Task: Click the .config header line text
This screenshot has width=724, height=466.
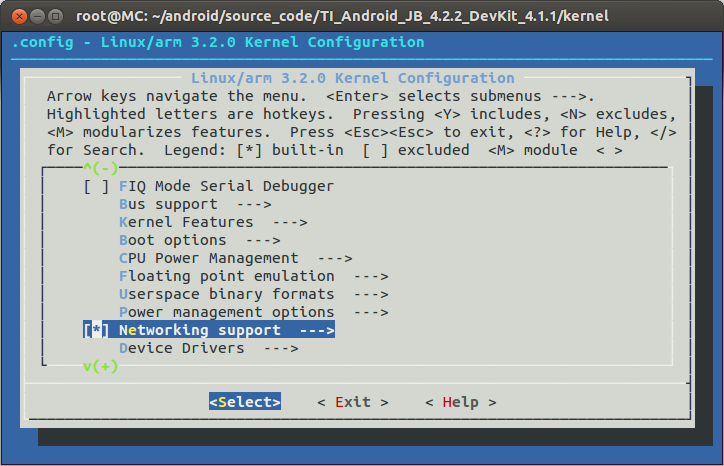Action: (x=218, y=42)
